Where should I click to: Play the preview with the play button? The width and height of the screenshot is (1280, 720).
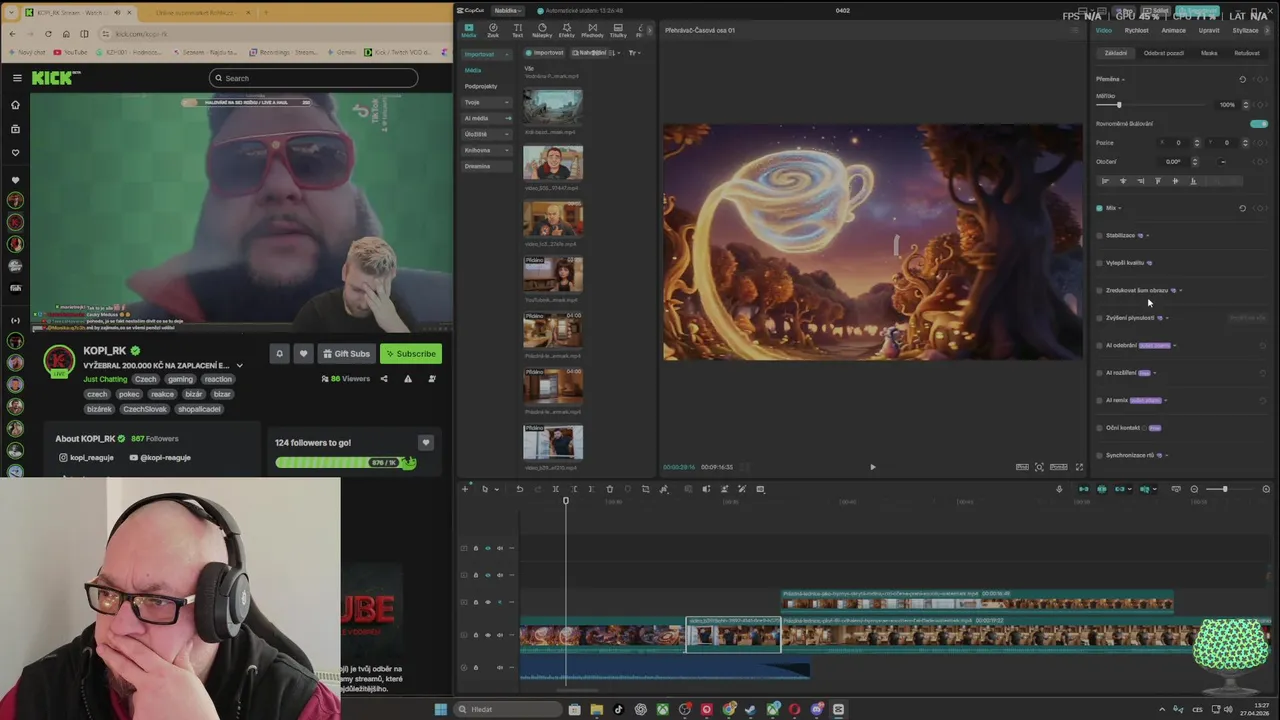(872, 467)
